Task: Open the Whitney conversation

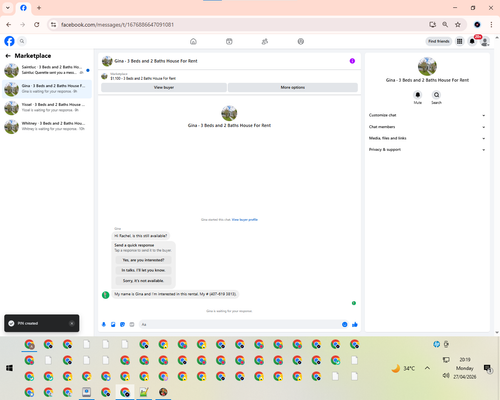Action: coord(47,126)
